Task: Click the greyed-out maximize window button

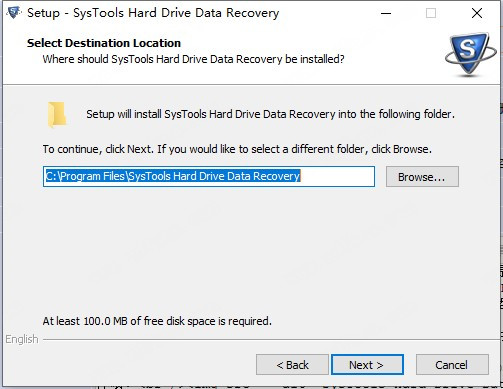Action: [x=431, y=13]
